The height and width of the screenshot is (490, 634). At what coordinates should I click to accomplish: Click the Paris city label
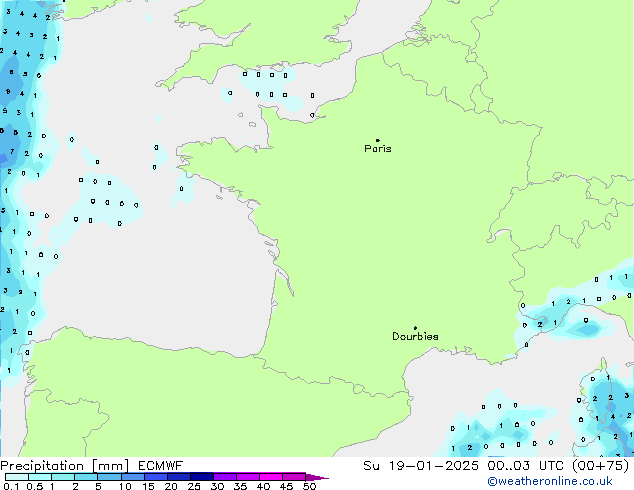pos(378,149)
